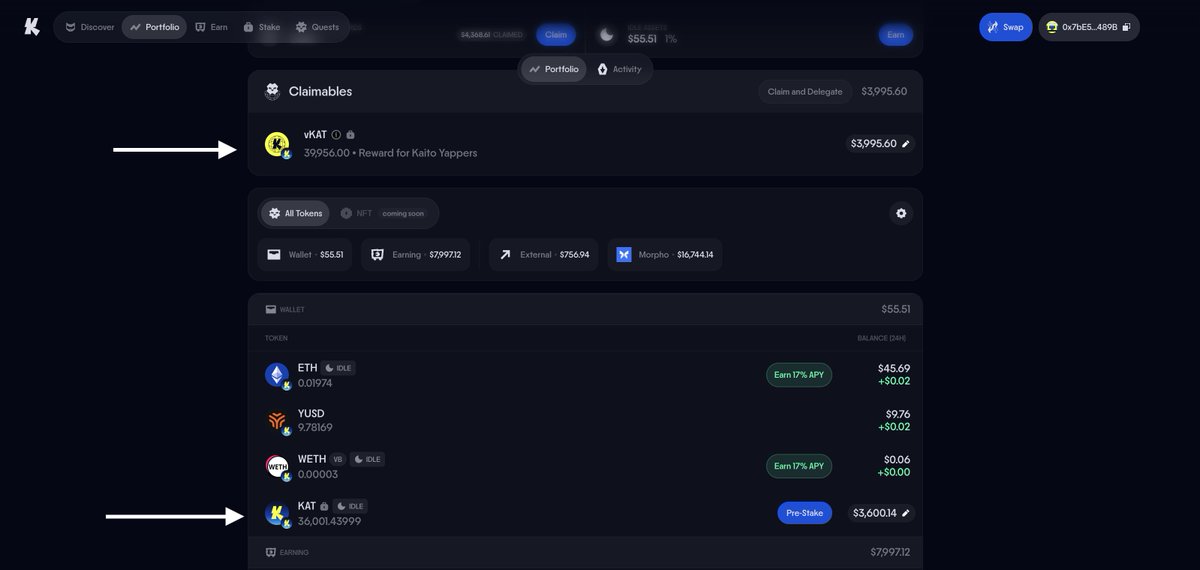This screenshot has width=1200, height=570.
Task: Copy the wallet address icon
Action: pyautogui.click(x=1126, y=27)
